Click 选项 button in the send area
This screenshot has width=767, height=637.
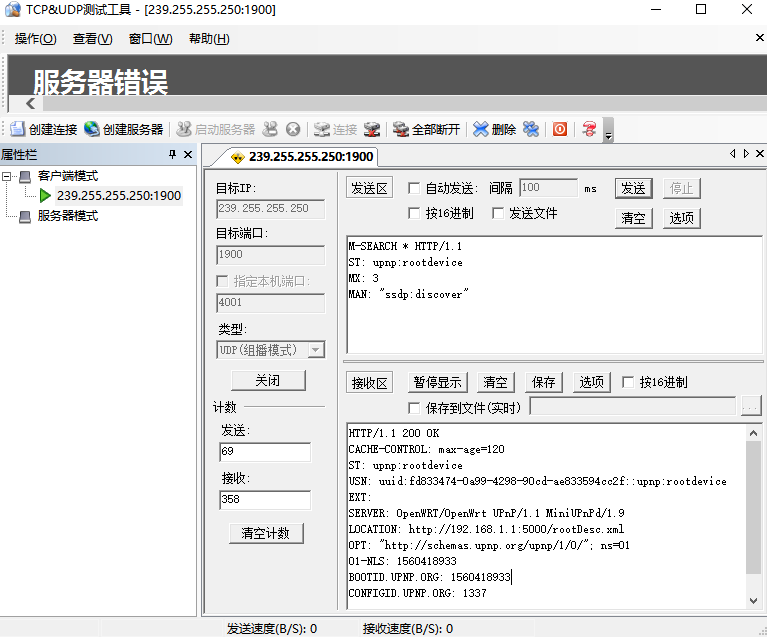(681, 218)
